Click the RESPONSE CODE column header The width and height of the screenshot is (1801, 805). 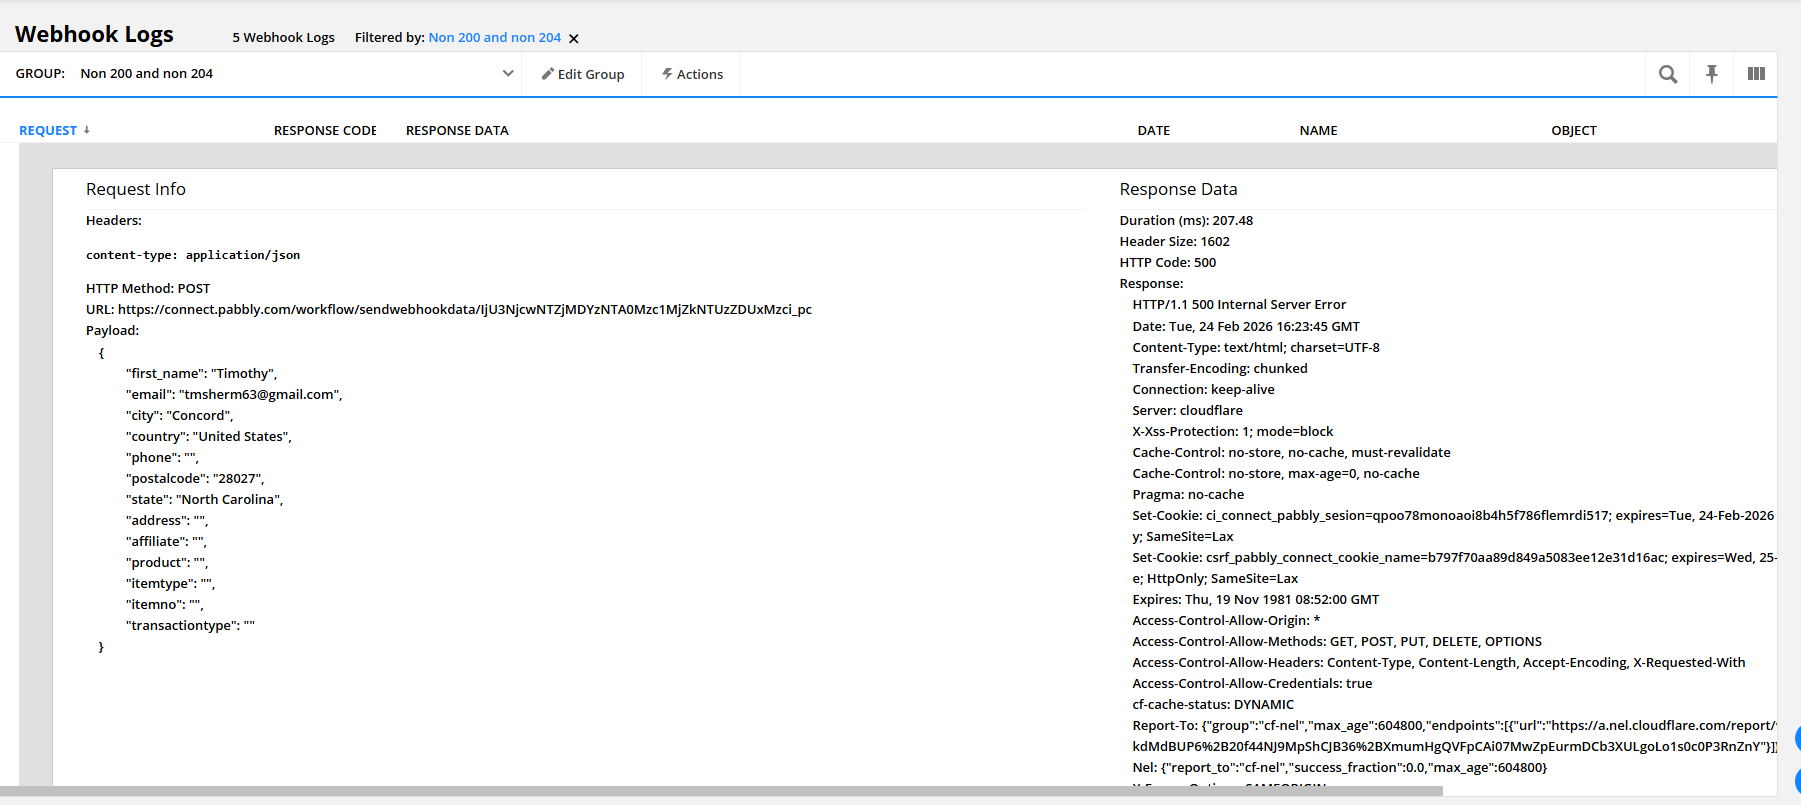tap(325, 130)
